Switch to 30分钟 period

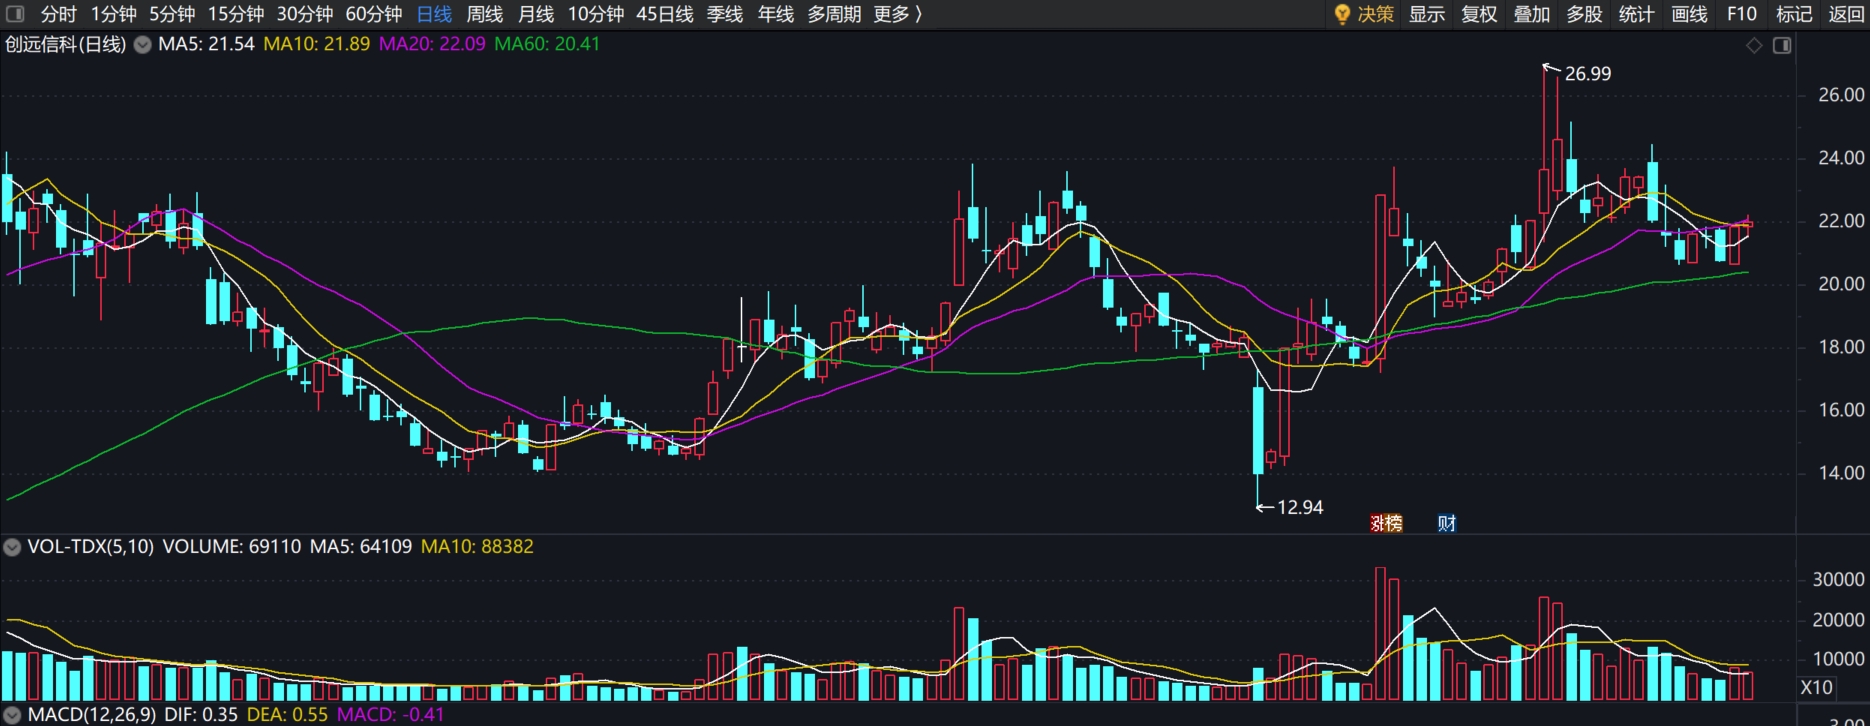(x=305, y=14)
